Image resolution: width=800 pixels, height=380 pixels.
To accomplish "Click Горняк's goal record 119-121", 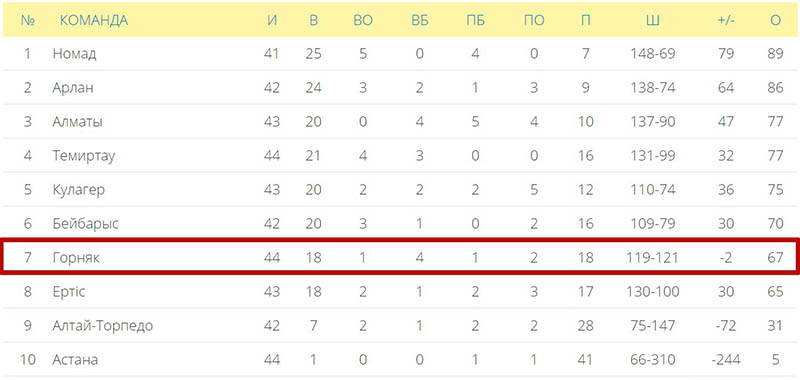I will tap(653, 258).
